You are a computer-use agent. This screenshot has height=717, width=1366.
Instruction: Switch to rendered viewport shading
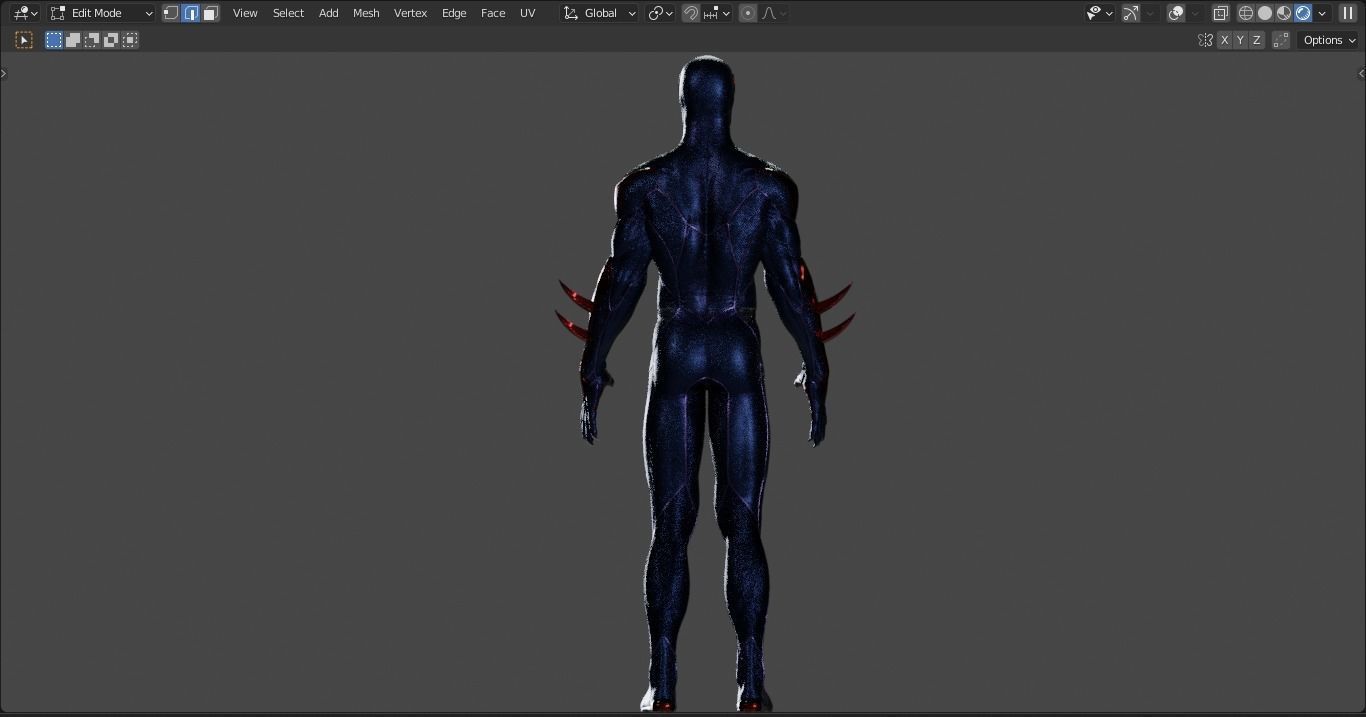1303,13
